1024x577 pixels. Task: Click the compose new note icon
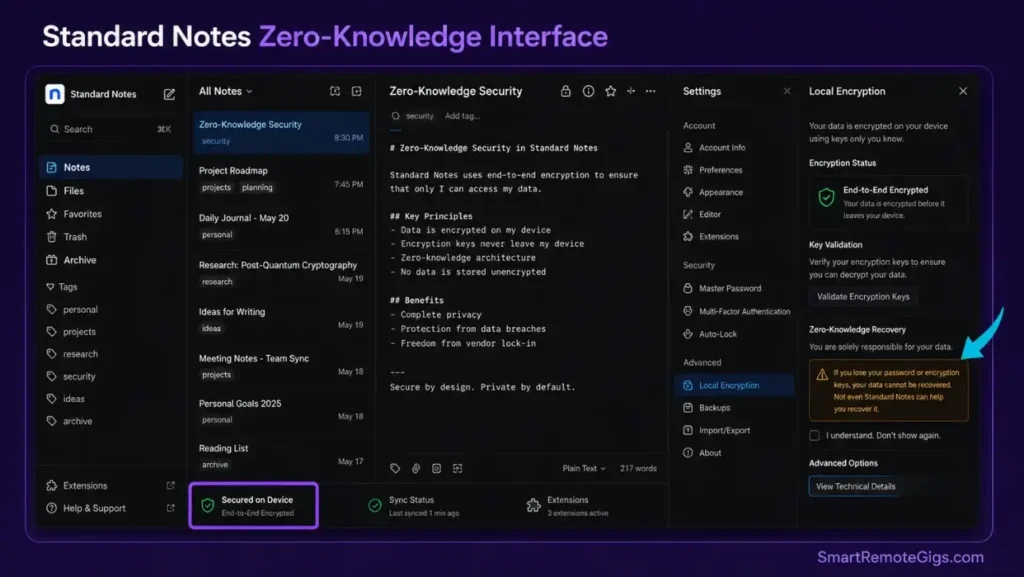tap(169, 94)
